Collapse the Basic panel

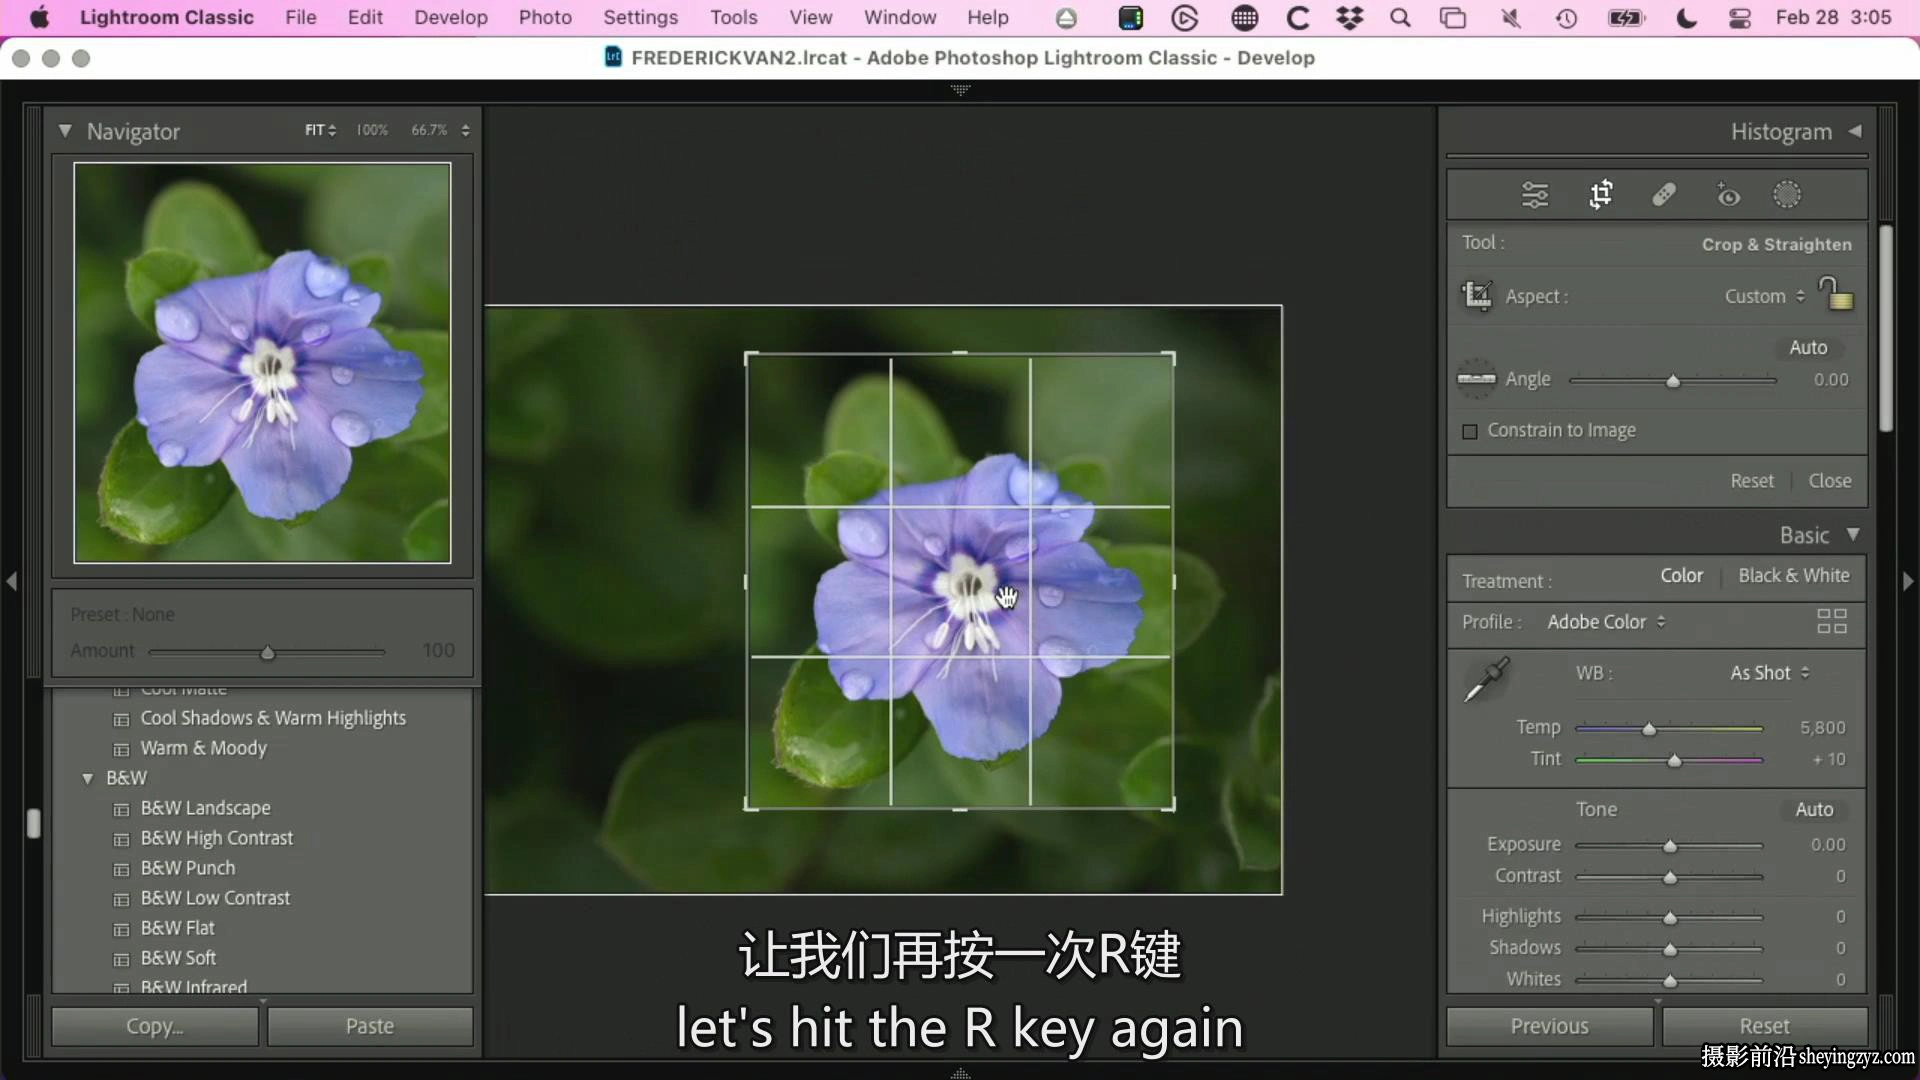(x=1853, y=534)
